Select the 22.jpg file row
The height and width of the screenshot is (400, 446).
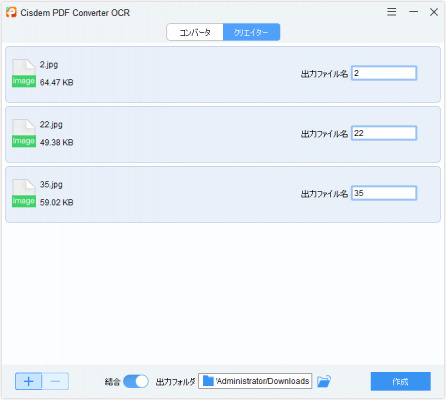pos(223,134)
